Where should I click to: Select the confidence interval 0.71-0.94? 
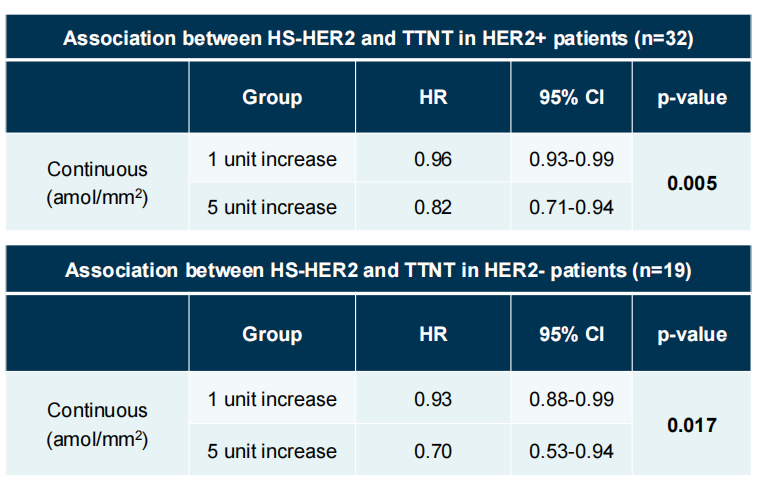(x=571, y=207)
